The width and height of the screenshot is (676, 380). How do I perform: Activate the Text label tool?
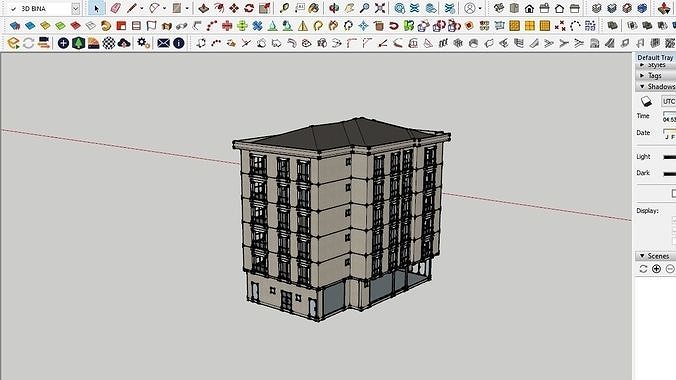[299, 8]
